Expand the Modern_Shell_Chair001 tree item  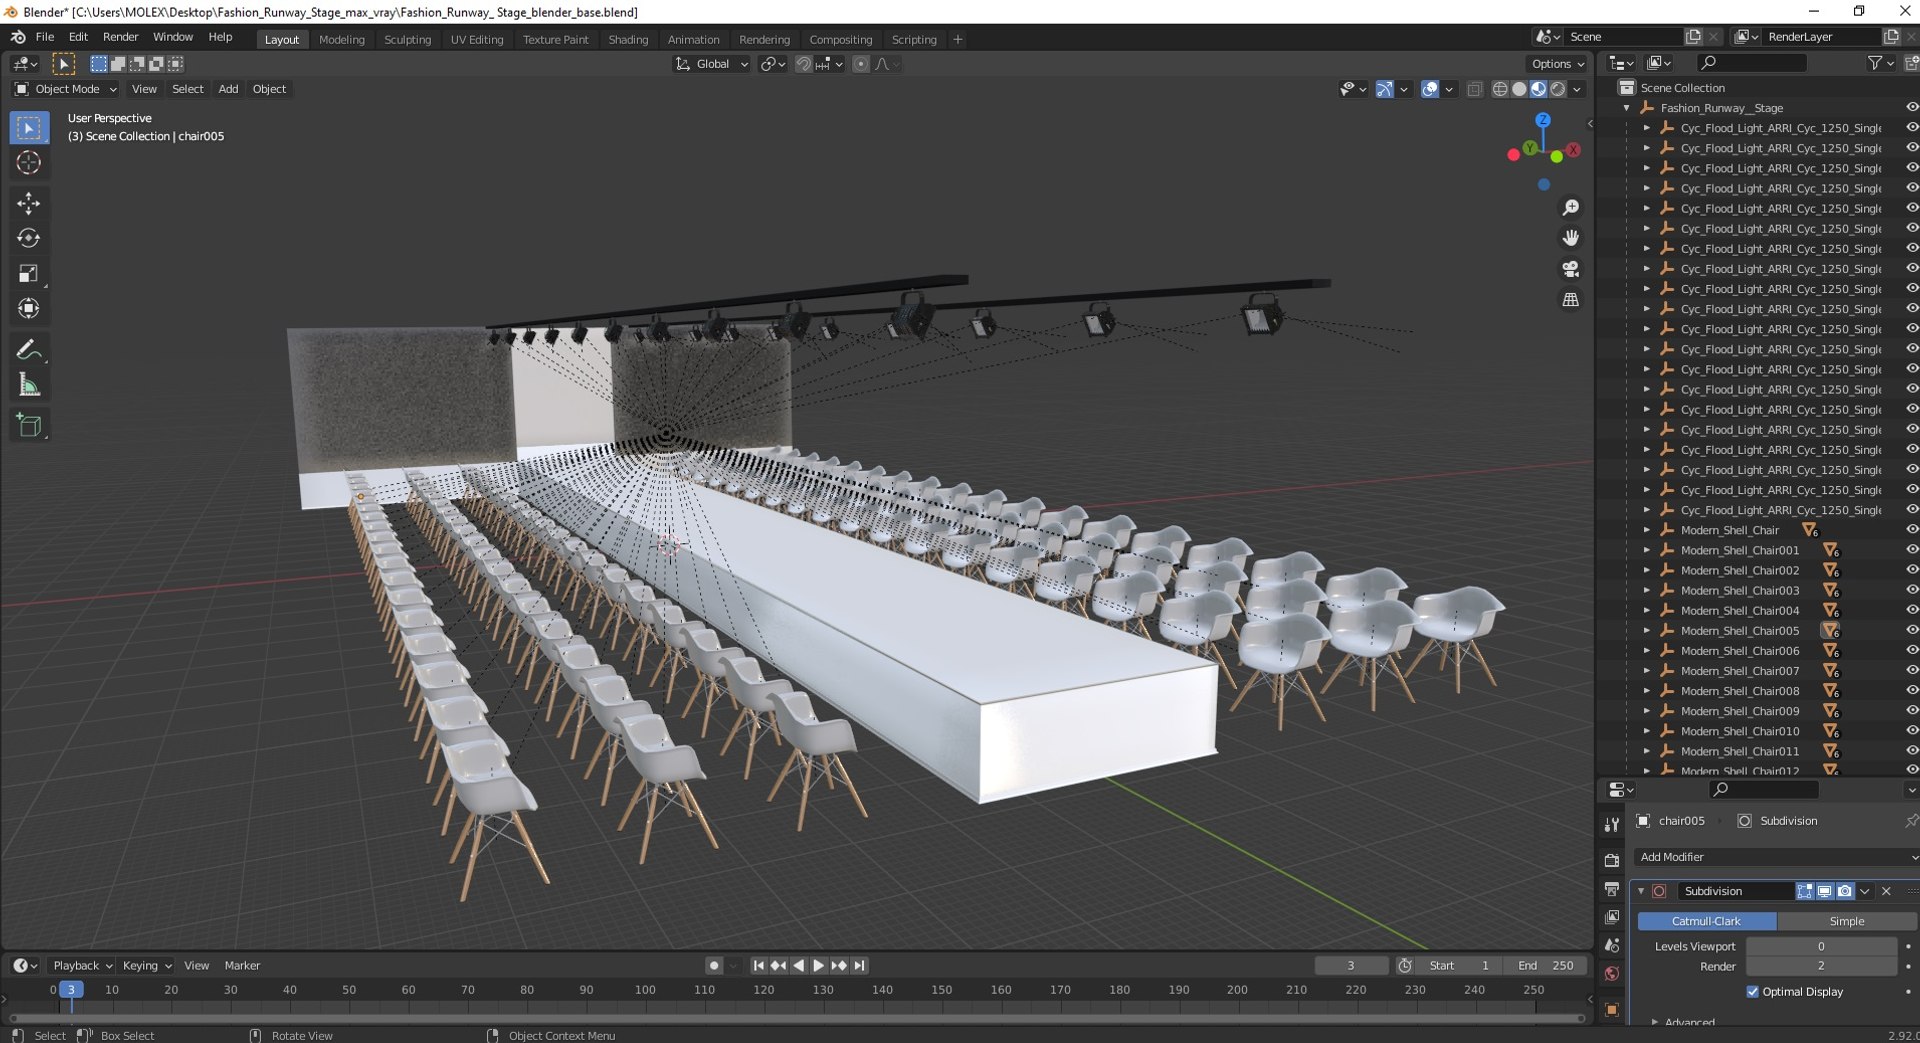tap(1646, 550)
